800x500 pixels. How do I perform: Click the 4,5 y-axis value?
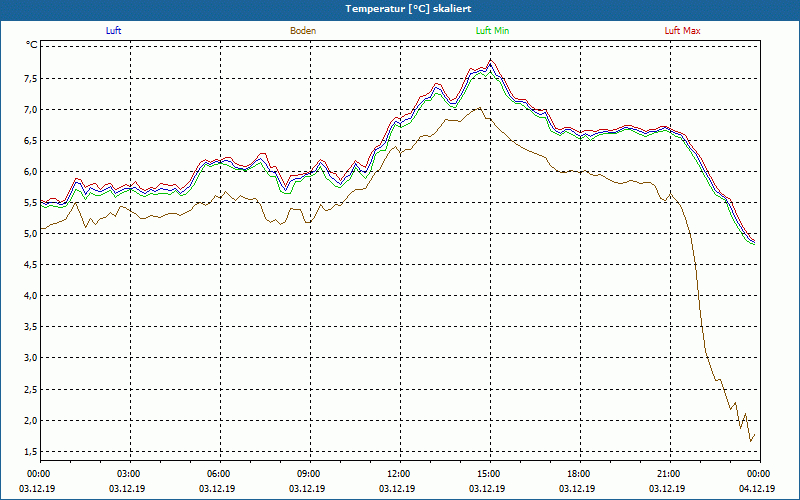[32, 265]
